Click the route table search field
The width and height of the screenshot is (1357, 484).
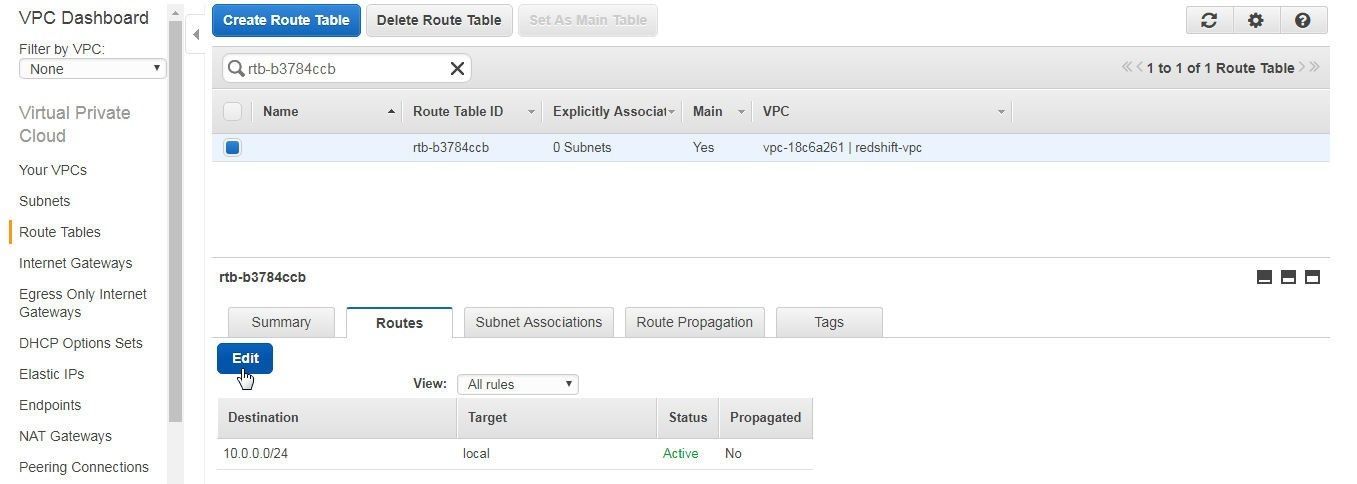[340, 68]
